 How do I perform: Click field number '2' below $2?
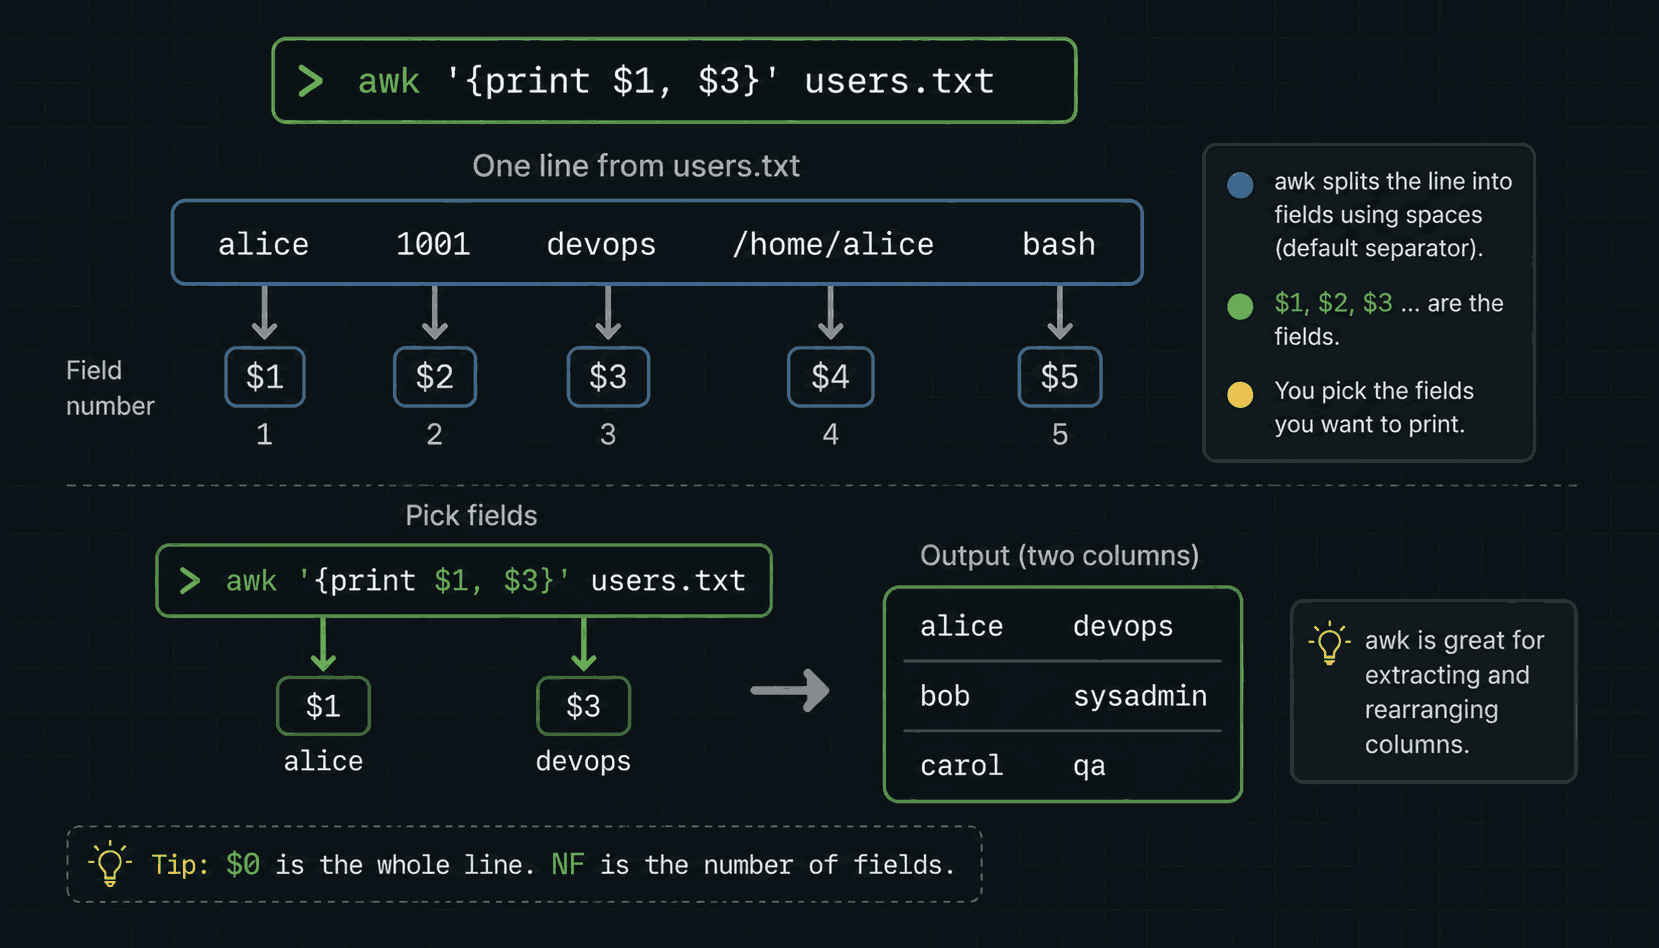click(434, 435)
